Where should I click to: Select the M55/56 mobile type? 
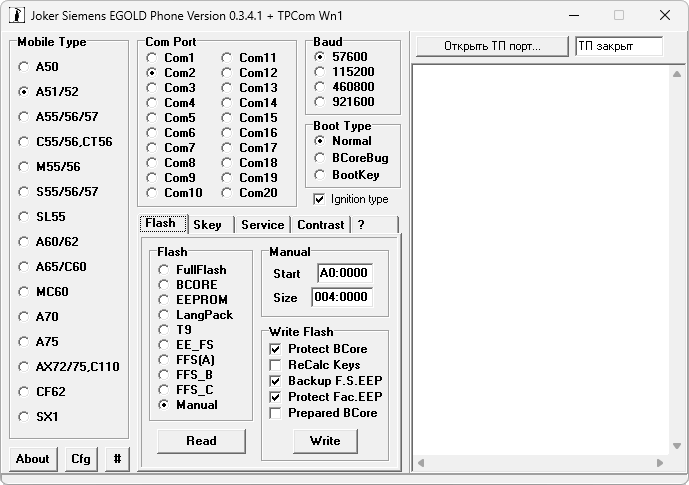[x=49, y=167]
